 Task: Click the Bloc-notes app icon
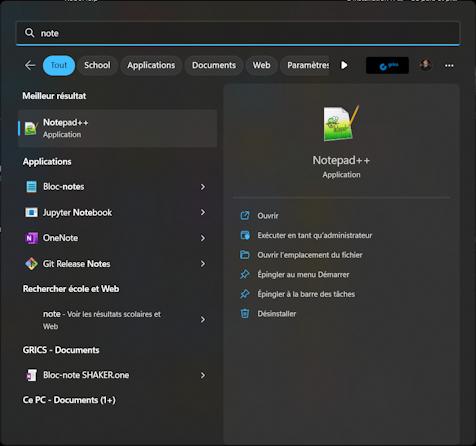click(x=31, y=187)
